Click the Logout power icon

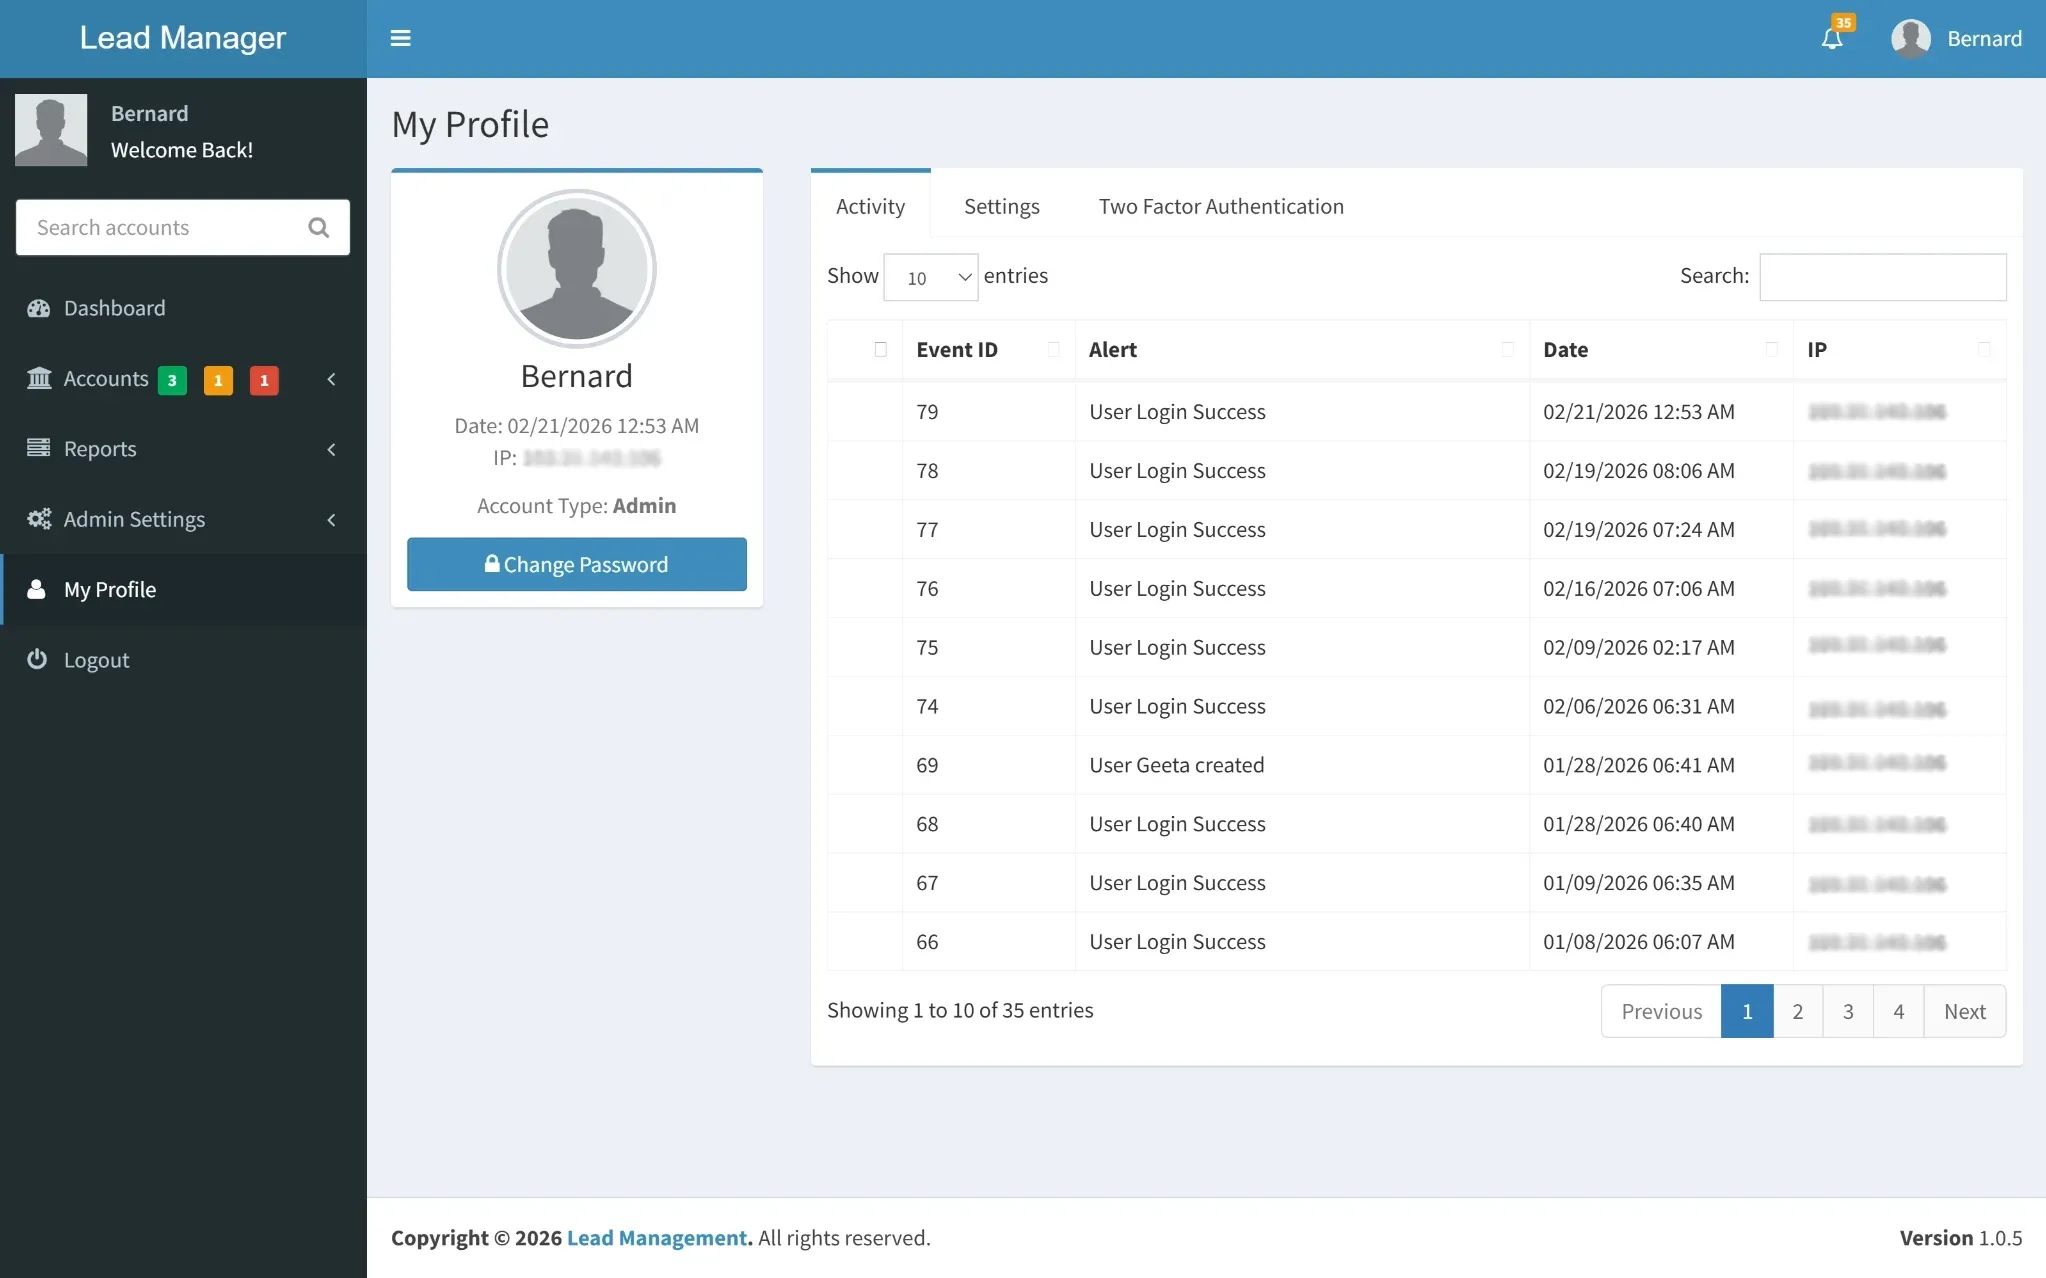click(x=37, y=659)
